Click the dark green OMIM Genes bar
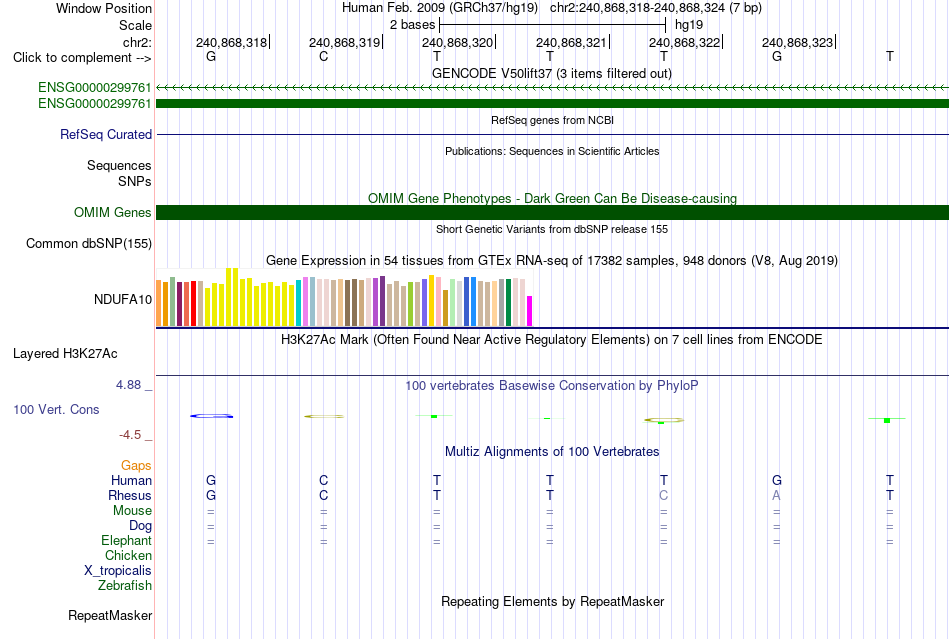The image size is (950, 639). click(x=552, y=213)
